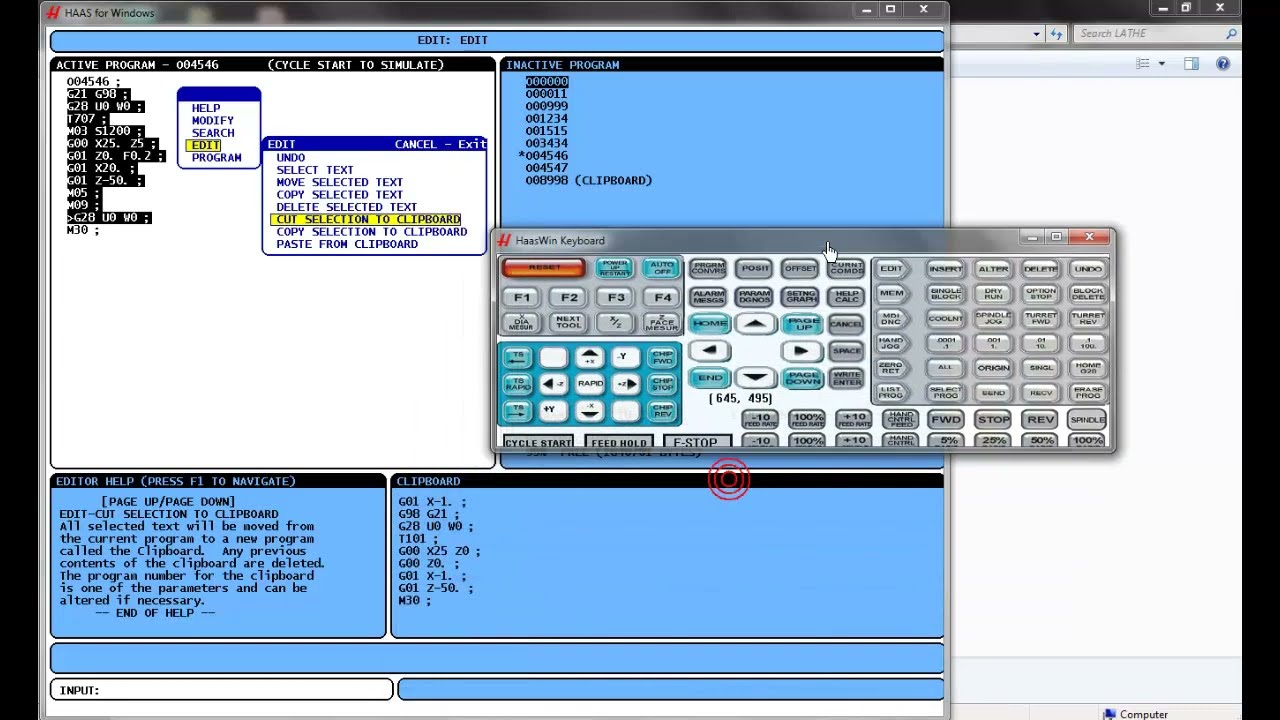Jog with the +Z right arrow key

pos(626,383)
